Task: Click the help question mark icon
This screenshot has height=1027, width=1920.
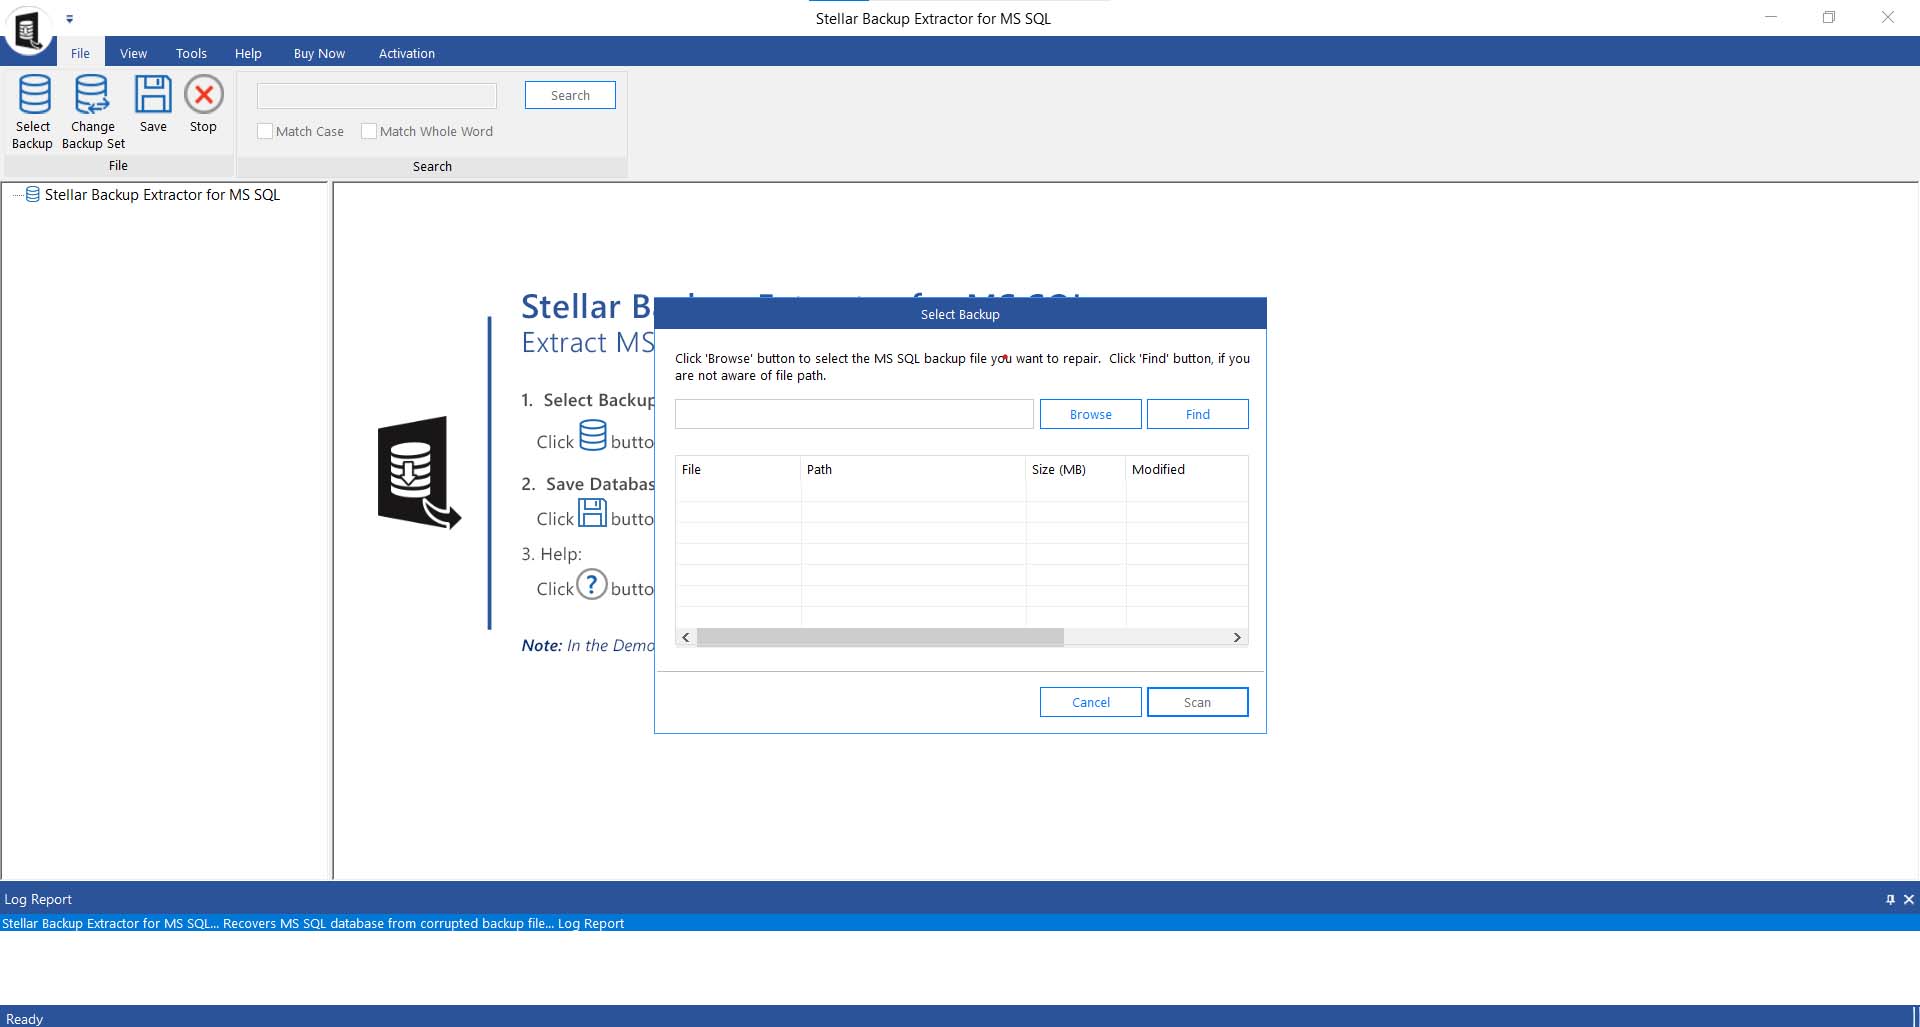Action: point(592,584)
